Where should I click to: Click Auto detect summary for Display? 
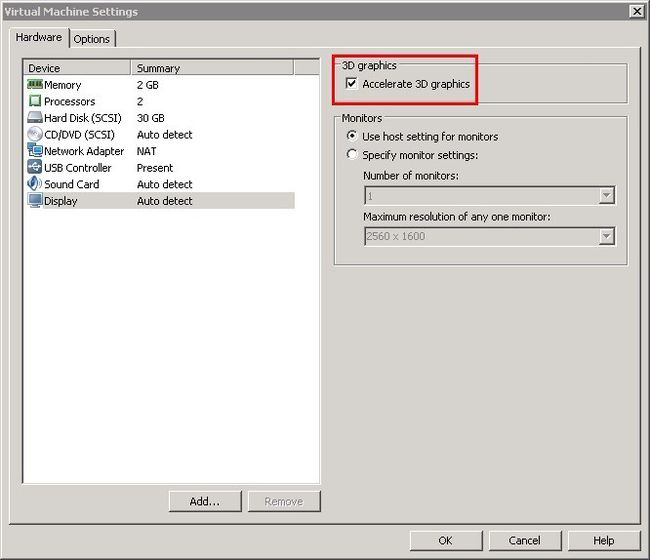pos(165,201)
